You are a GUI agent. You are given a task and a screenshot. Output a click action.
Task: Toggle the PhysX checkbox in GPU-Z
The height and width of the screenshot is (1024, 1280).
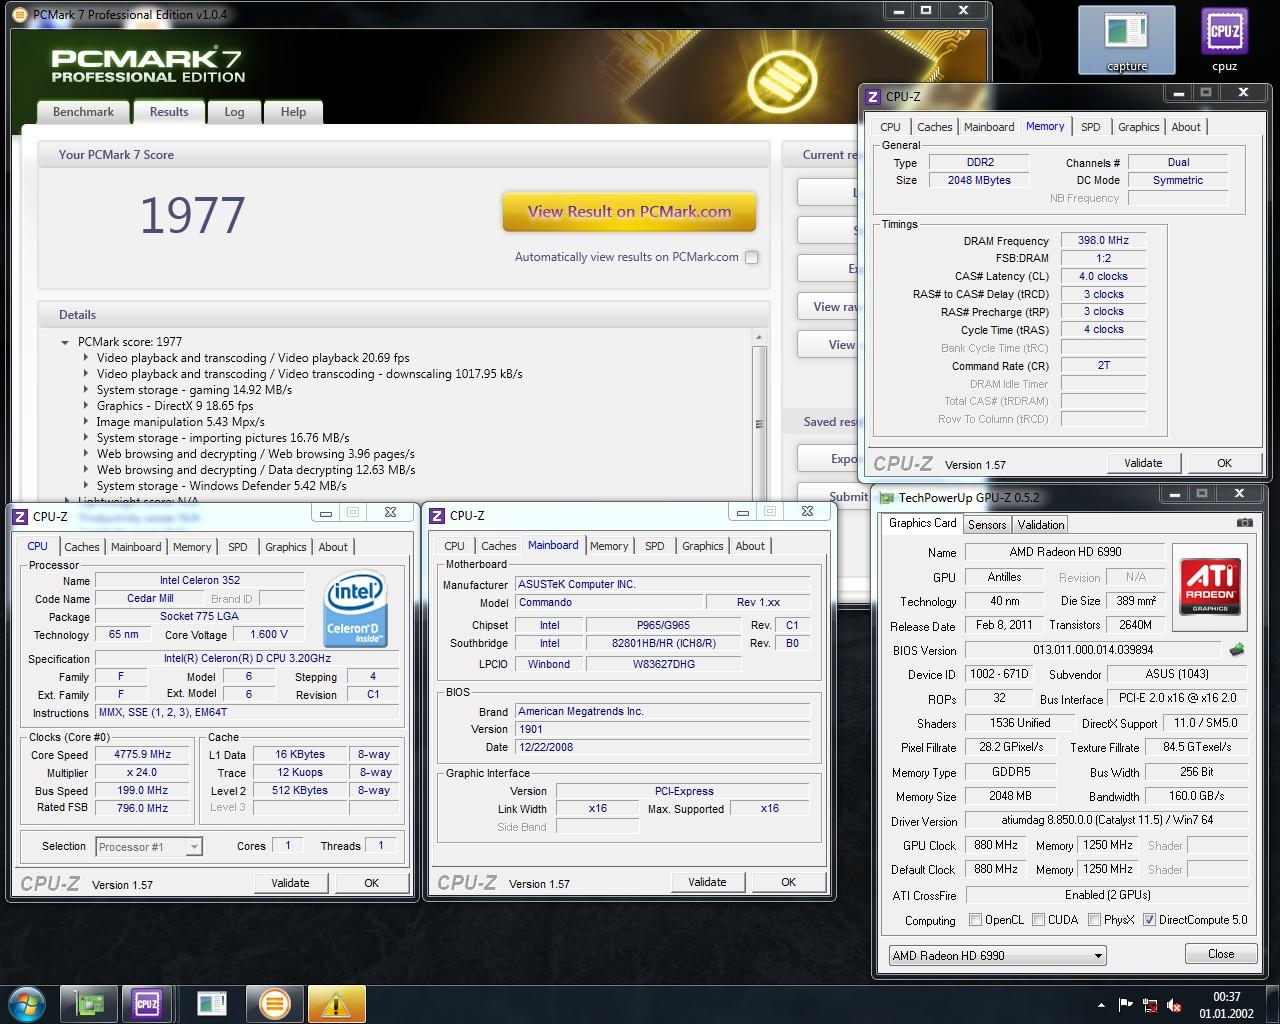(x=1095, y=919)
